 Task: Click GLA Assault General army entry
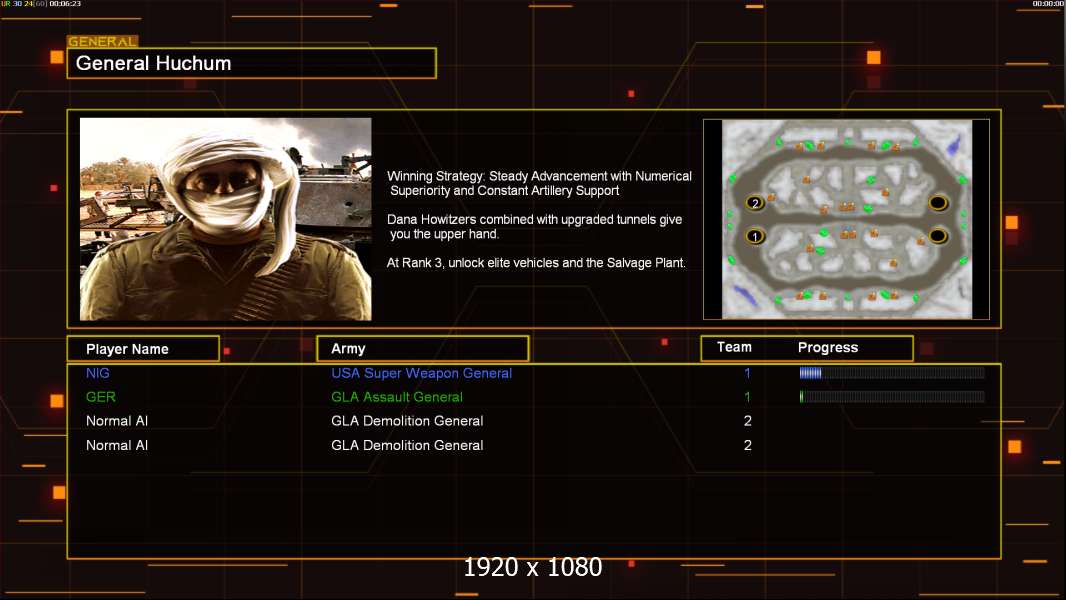(x=397, y=397)
